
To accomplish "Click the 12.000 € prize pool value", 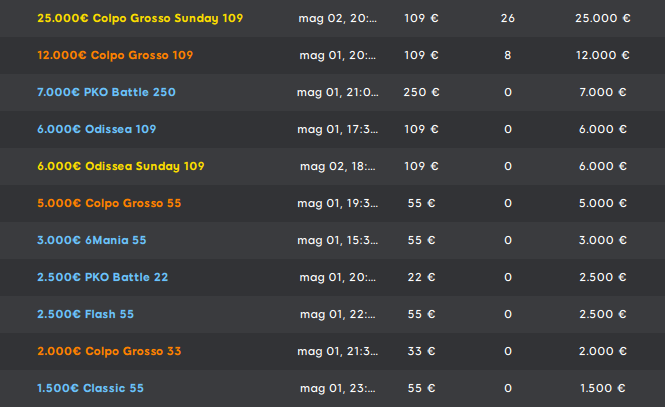I will coord(603,55).
